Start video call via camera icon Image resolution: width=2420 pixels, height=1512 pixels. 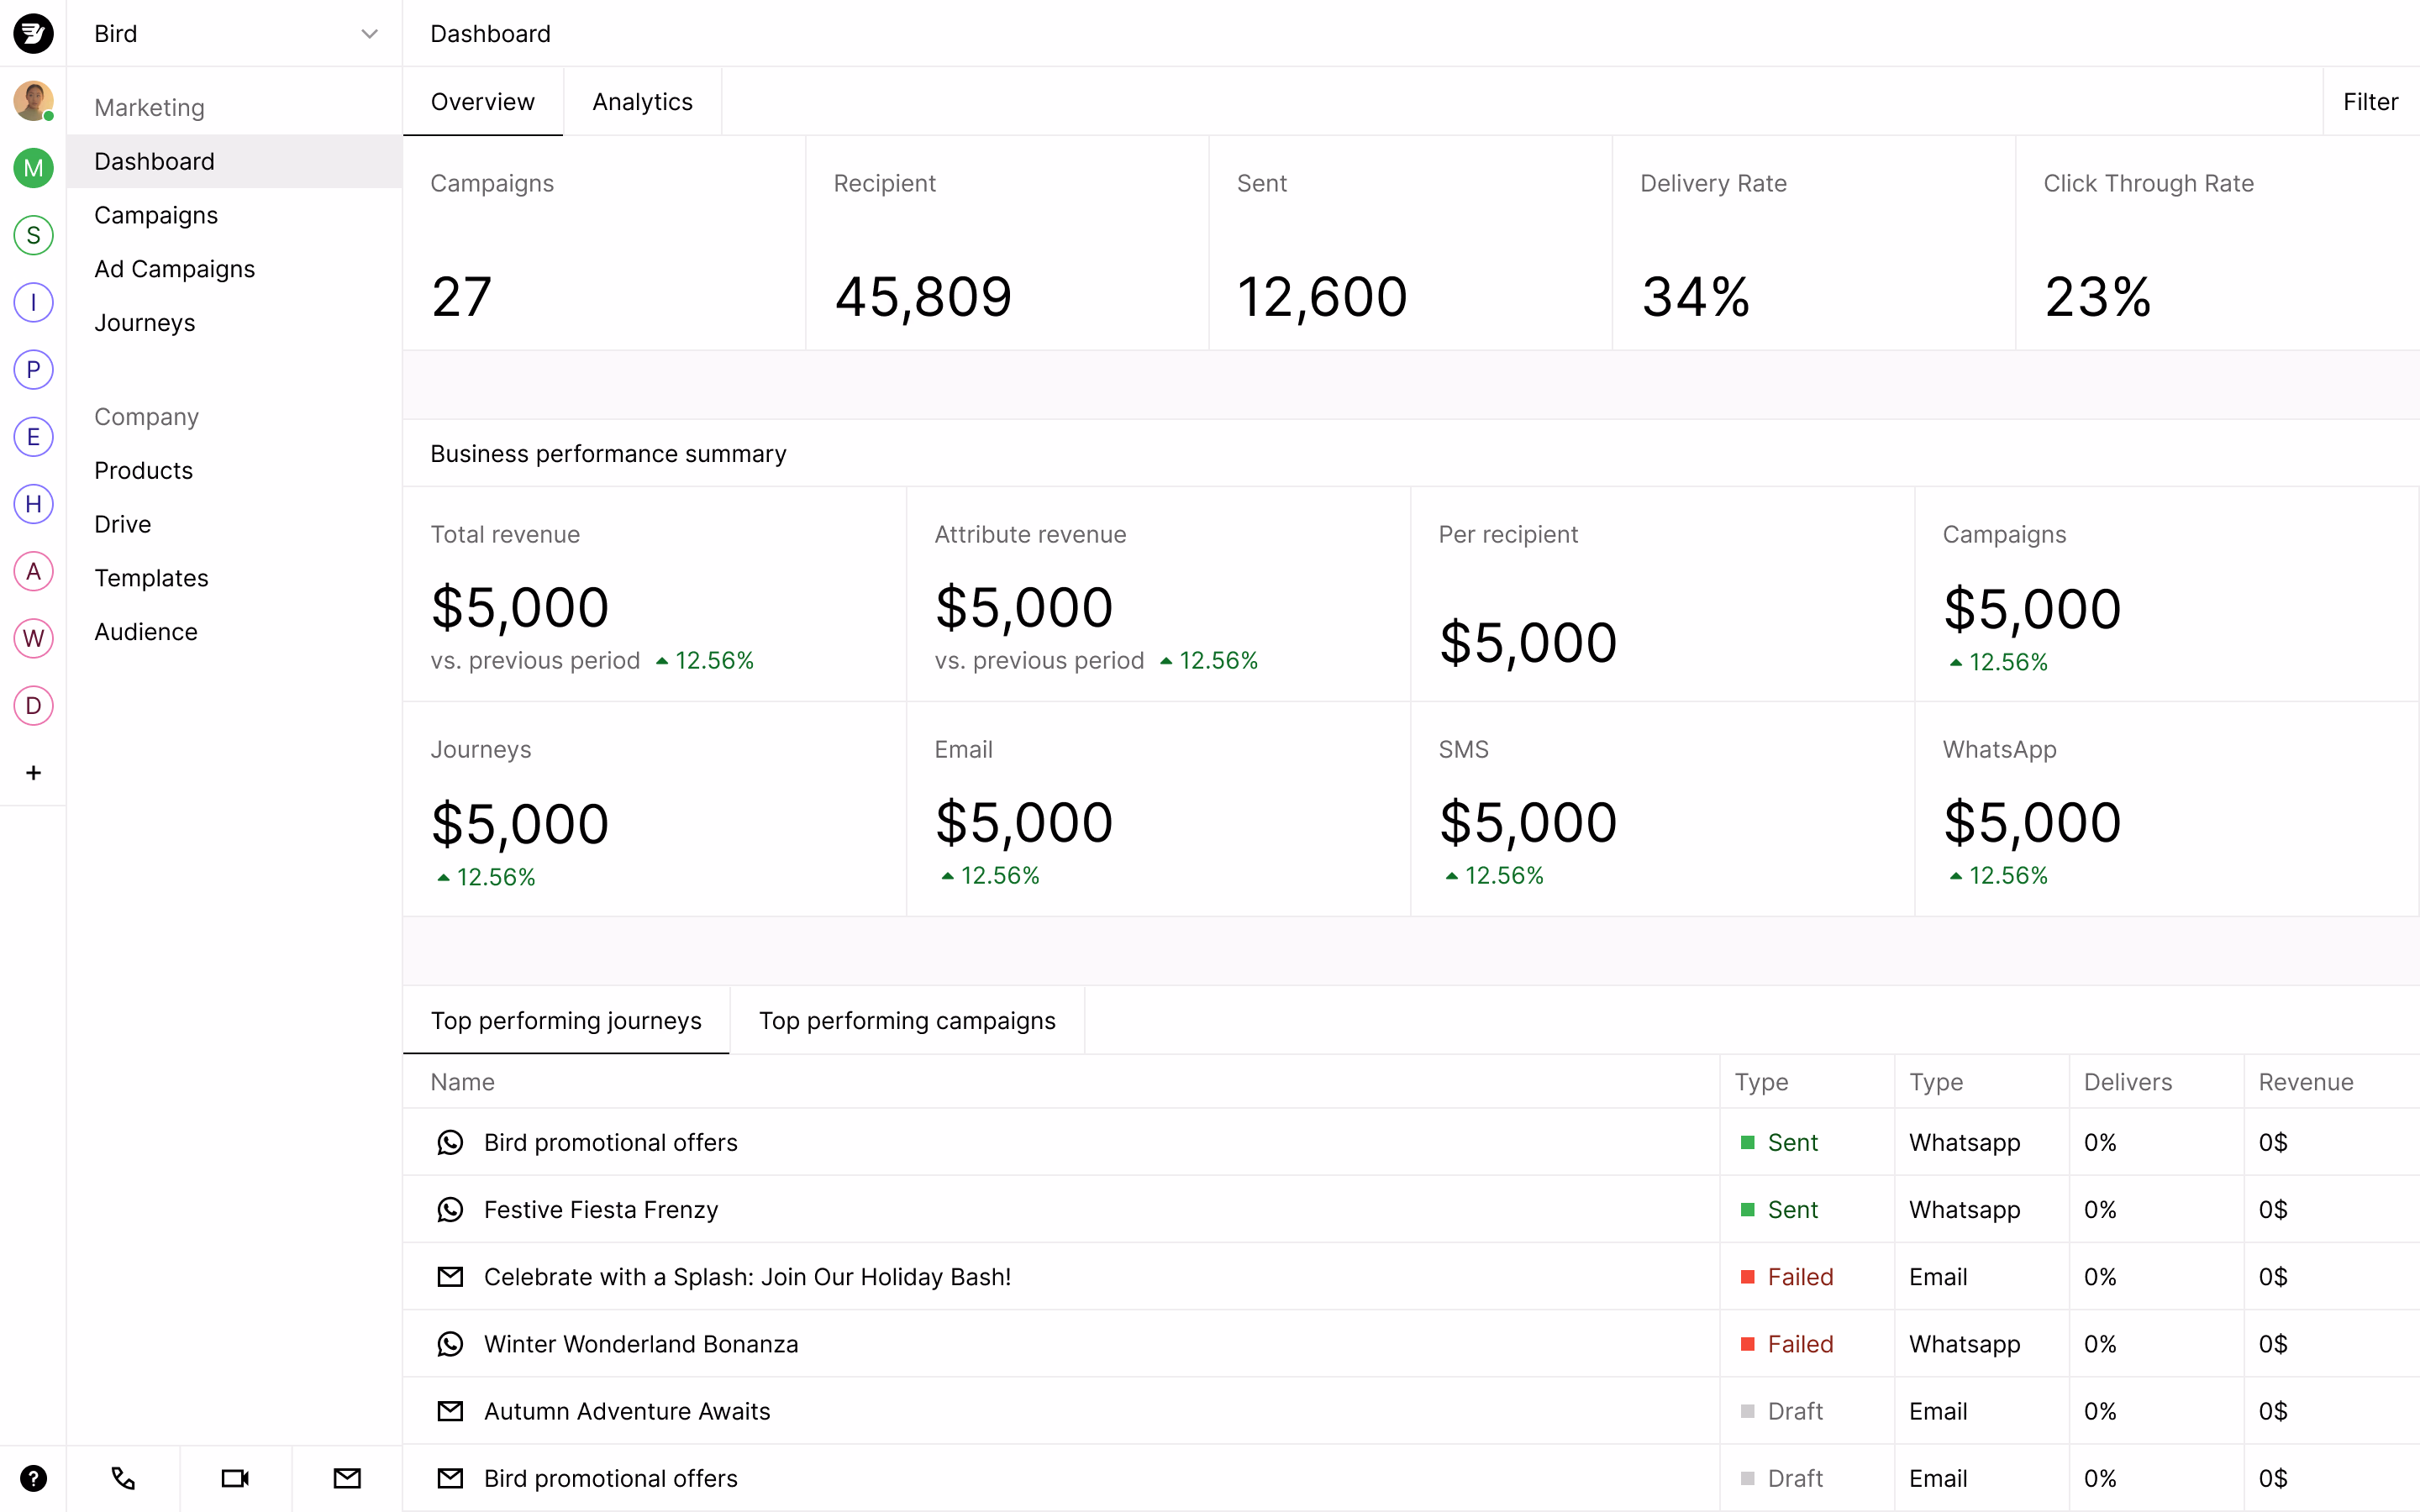[x=235, y=1477]
